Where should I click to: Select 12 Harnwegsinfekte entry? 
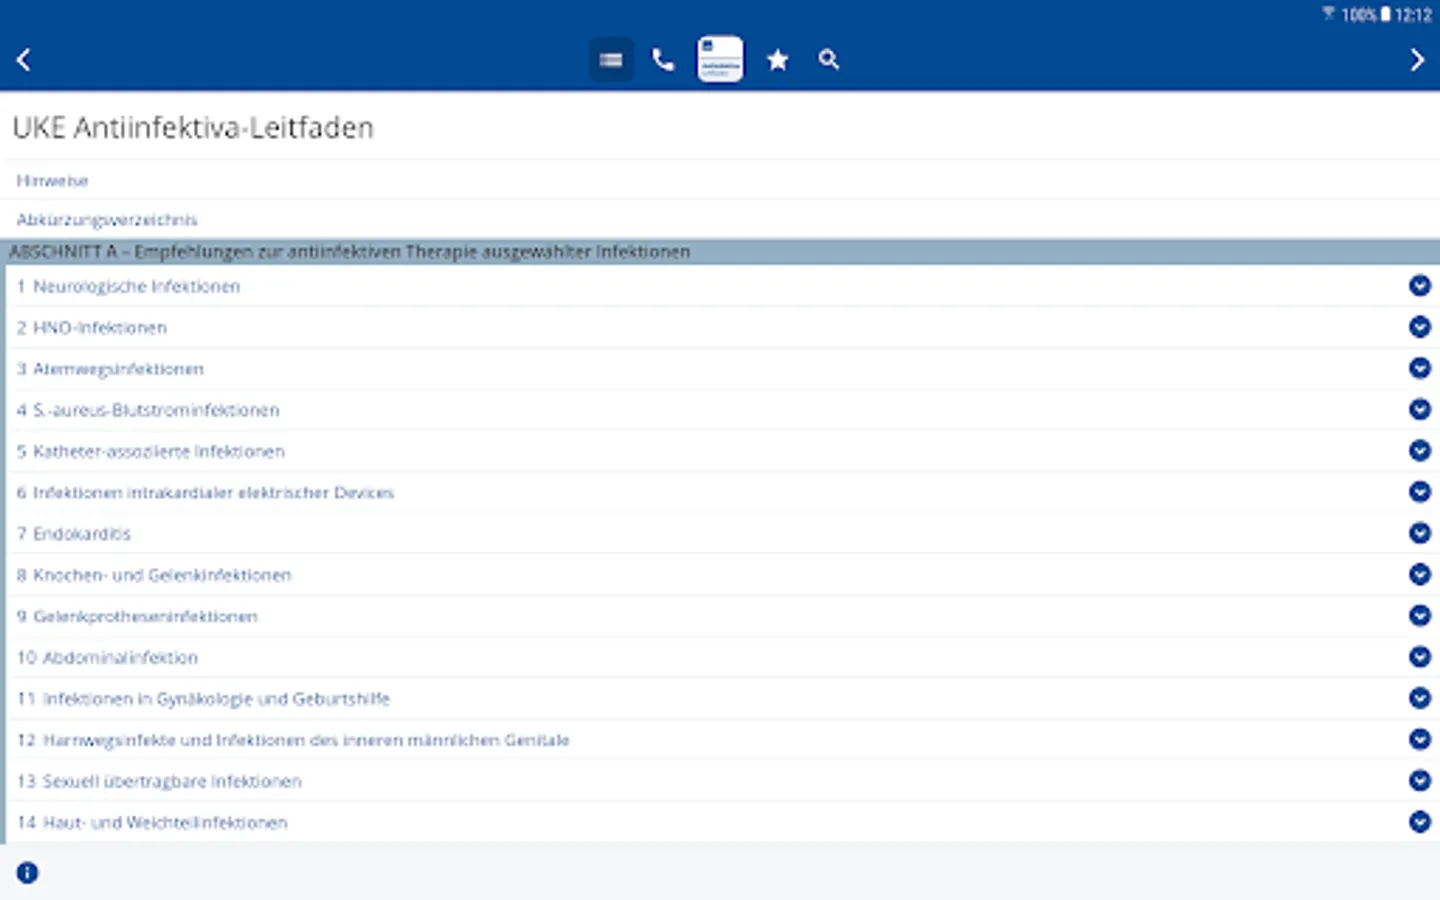293,740
